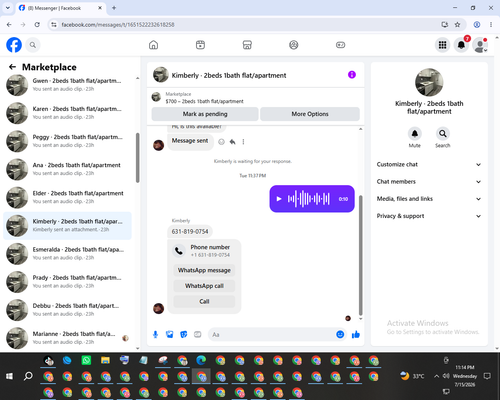500x400 pixels.
Task: Expand Chat members section
Action: pyautogui.click(x=429, y=182)
